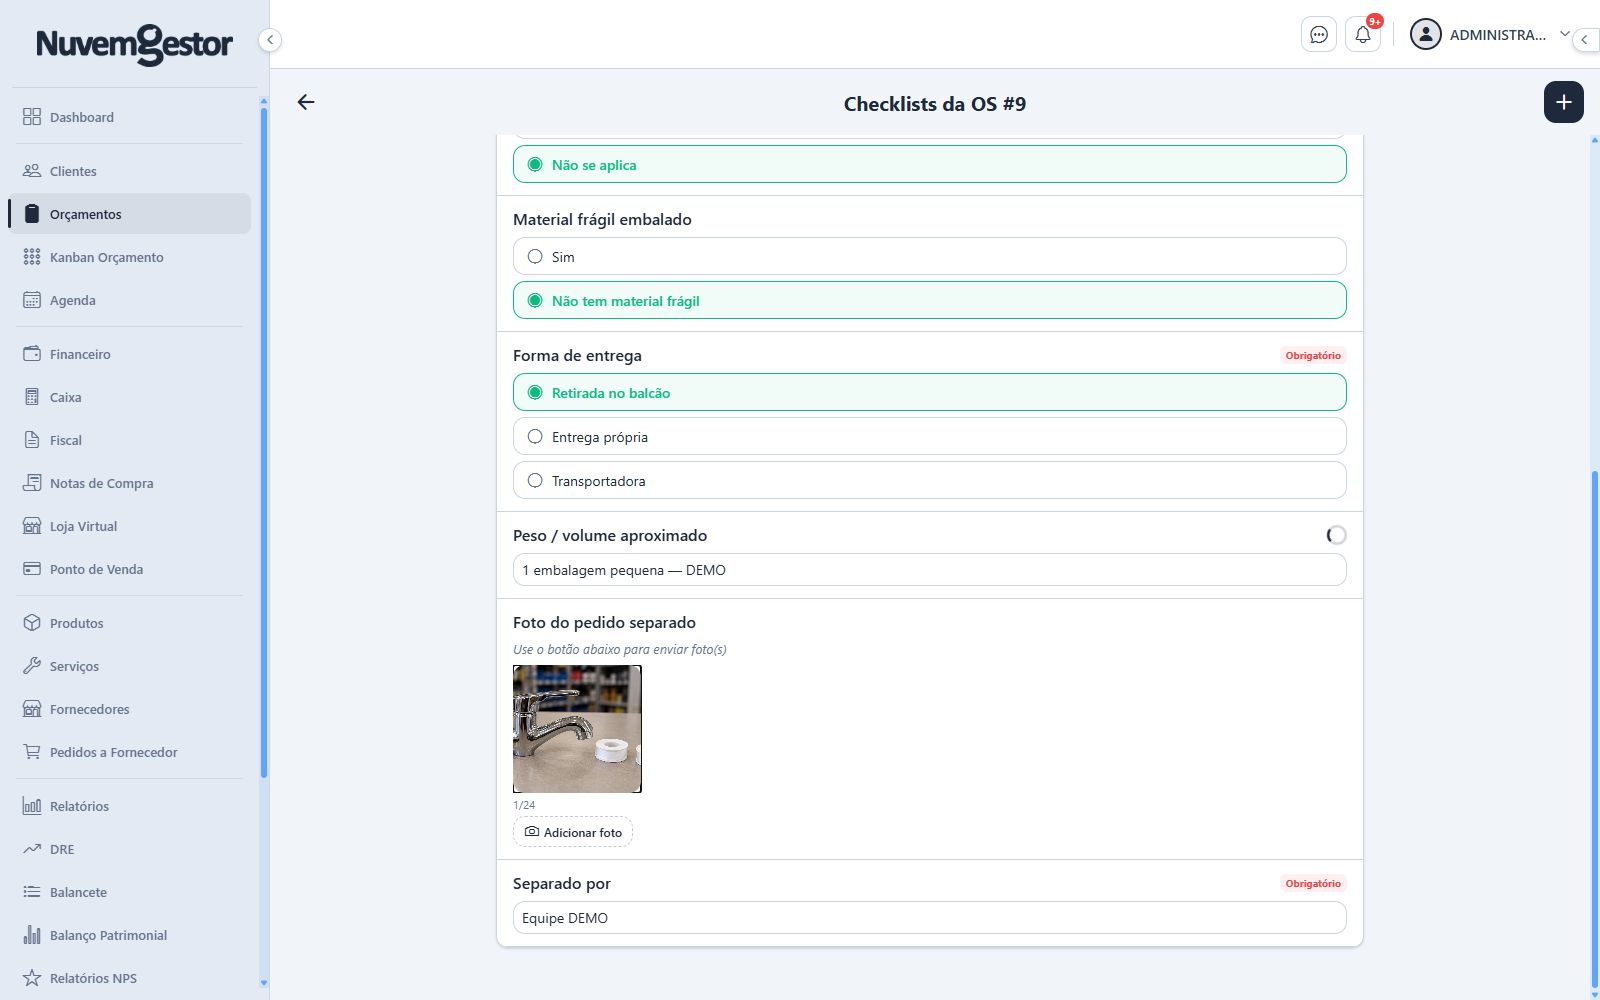Image resolution: width=1600 pixels, height=1000 pixels.
Task: Go back with the left arrow
Action: 306,102
